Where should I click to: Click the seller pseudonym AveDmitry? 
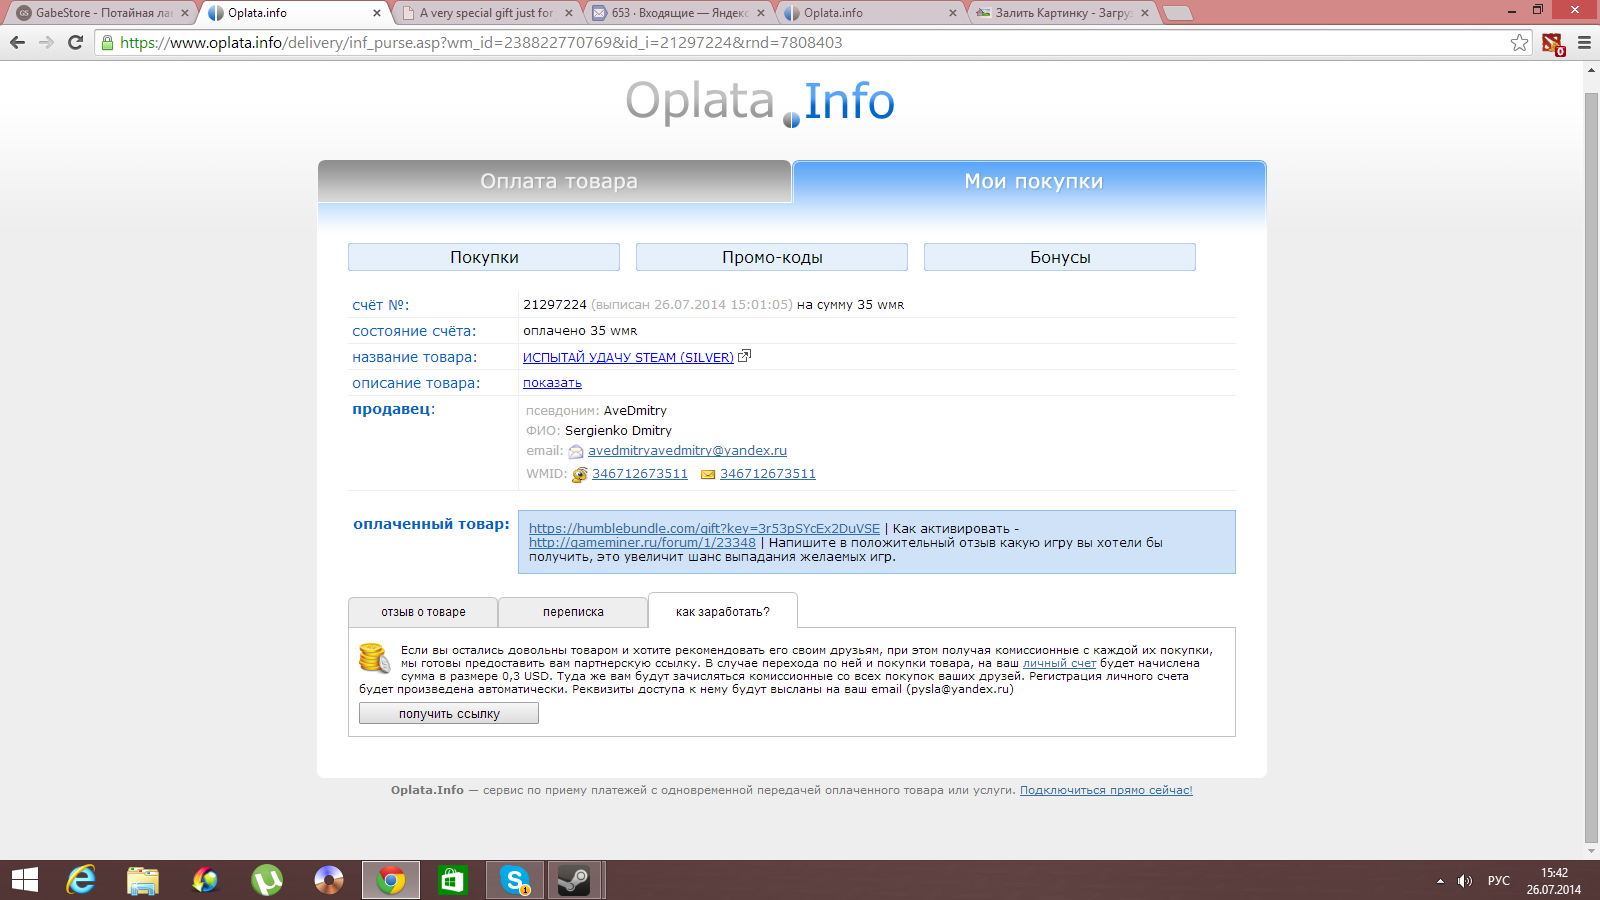click(x=635, y=411)
